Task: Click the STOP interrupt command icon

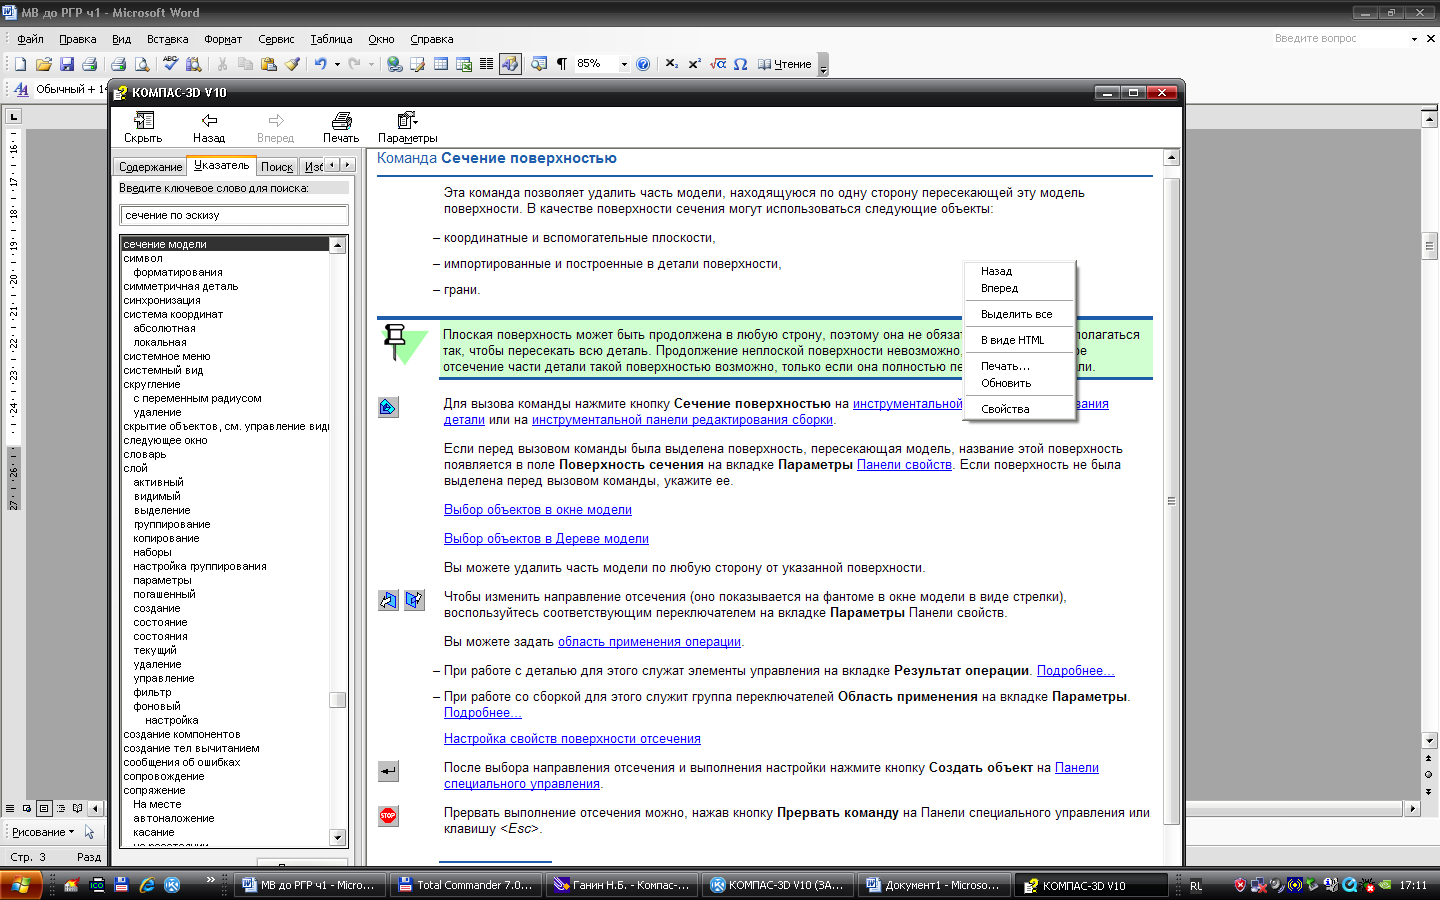Action: (x=388, y=816)
